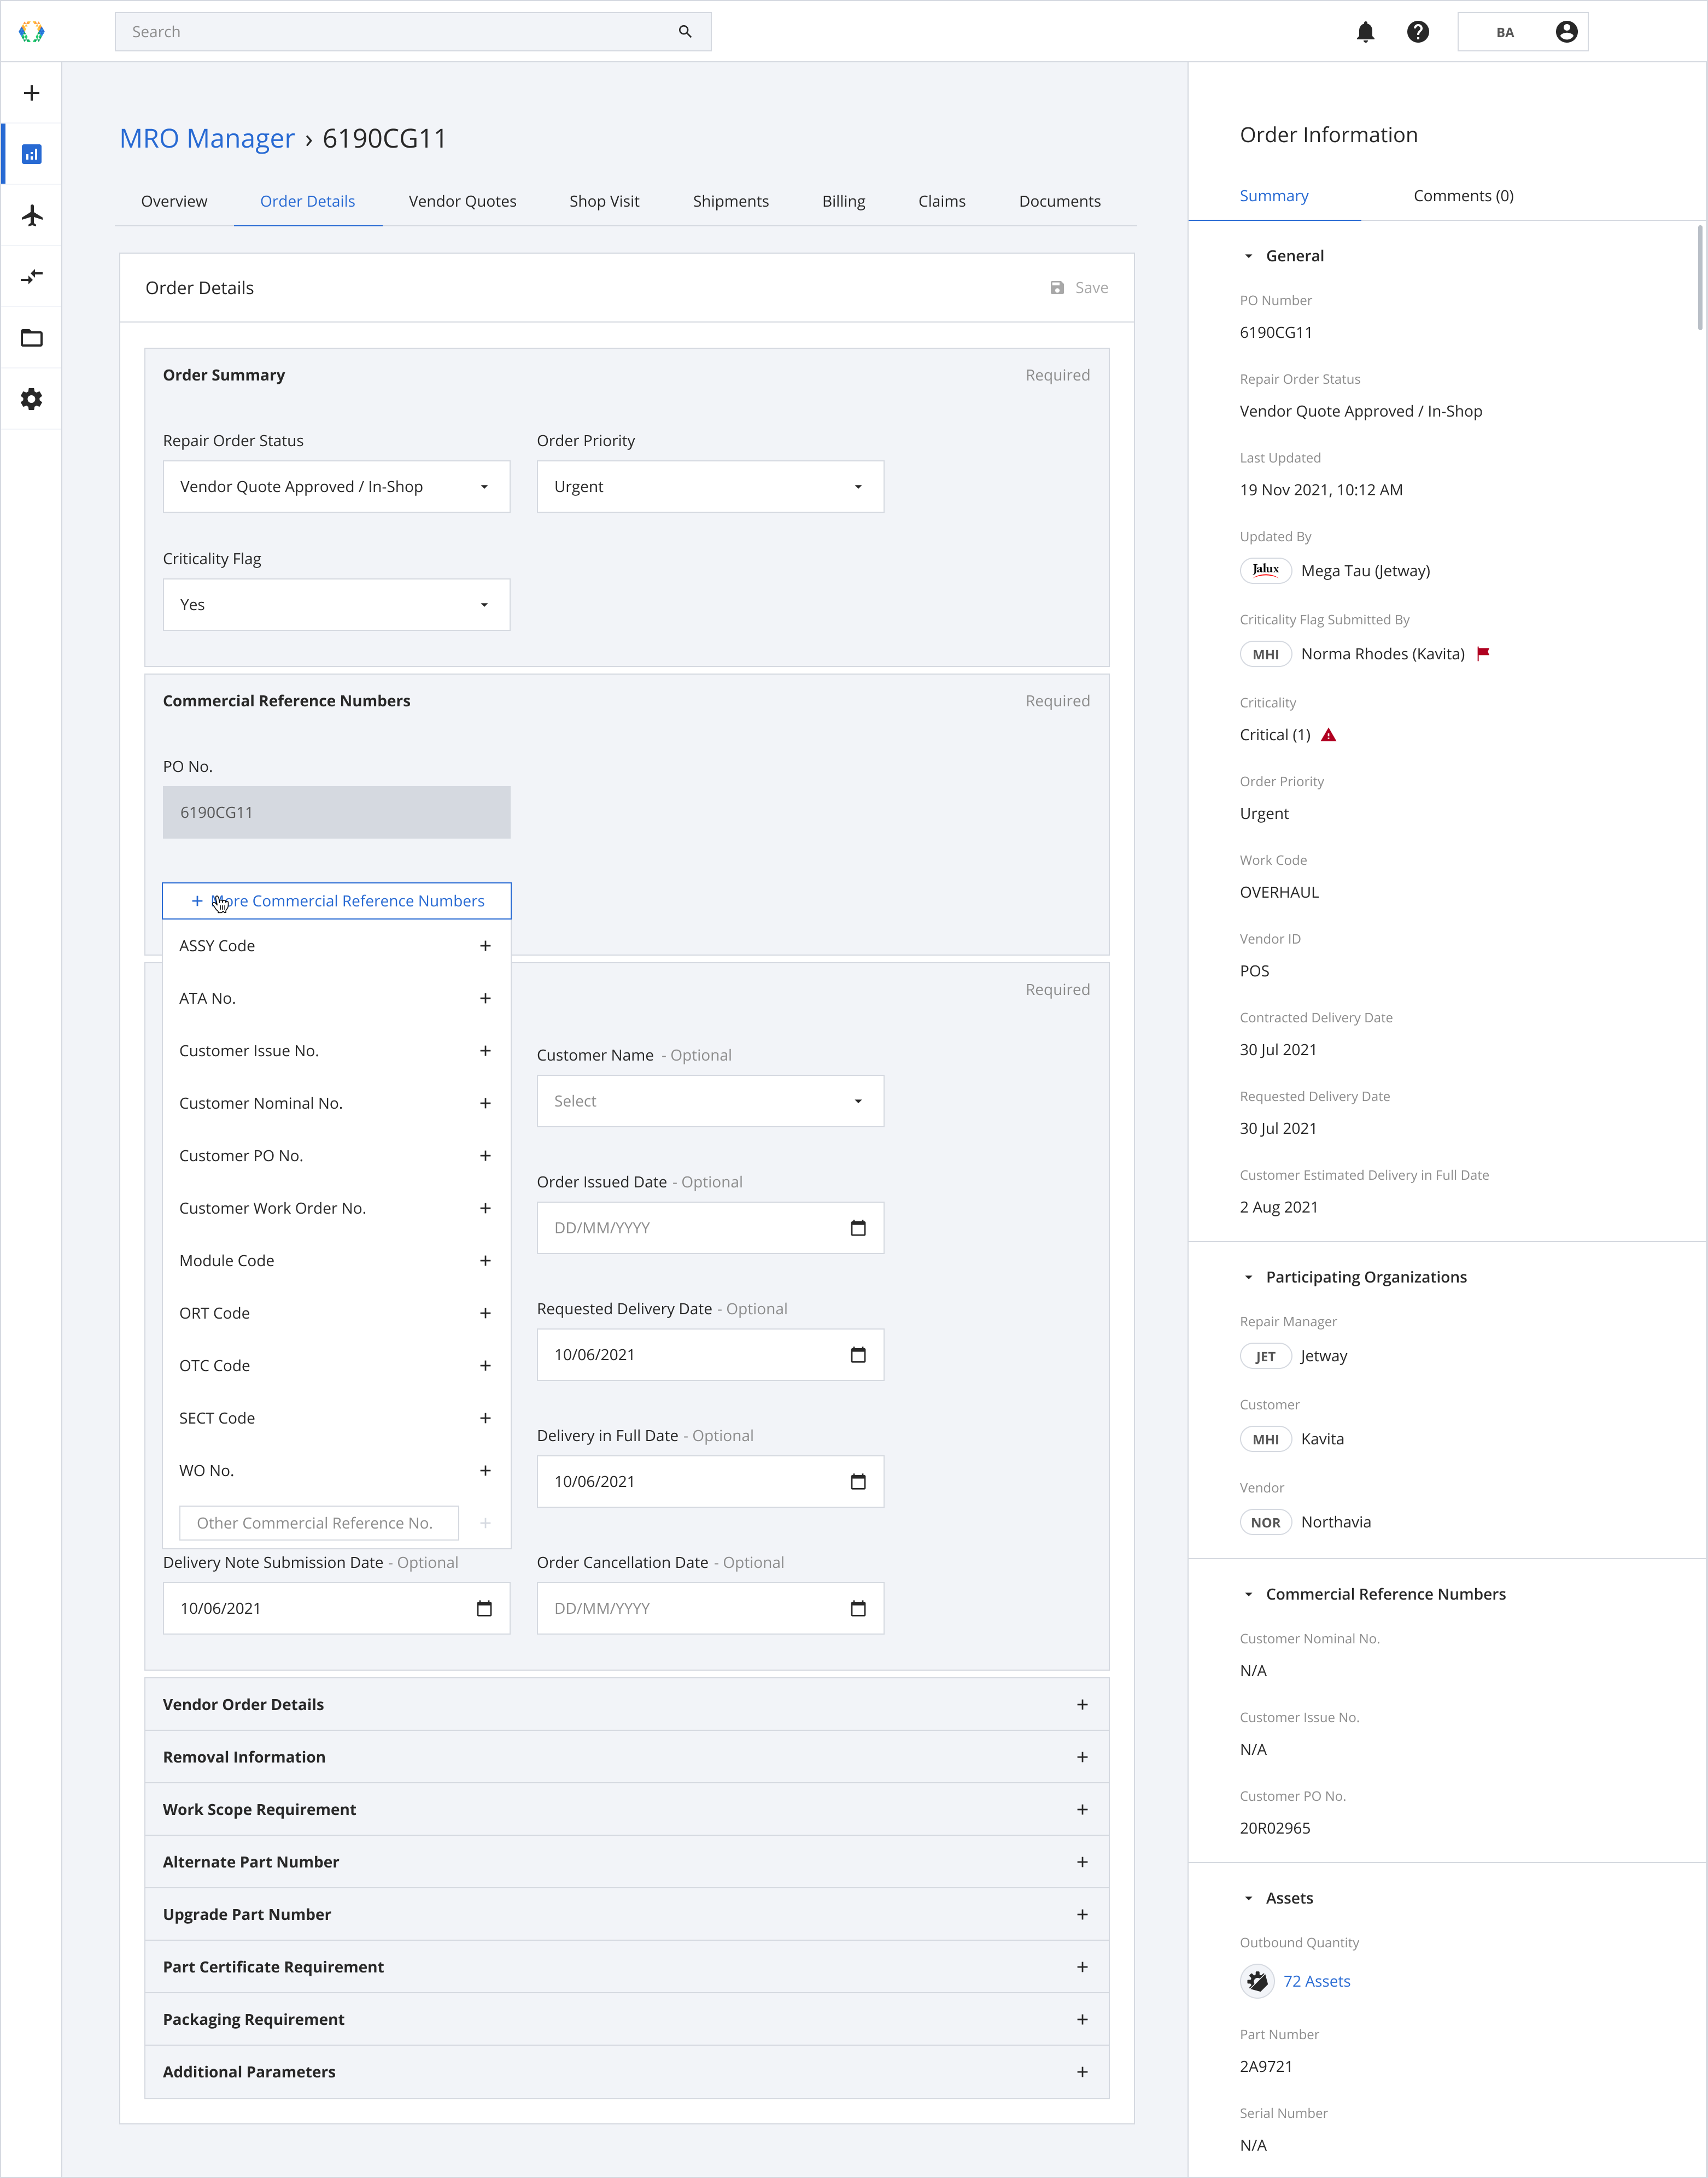Switch to the Claims tab

tap(942, 201)
